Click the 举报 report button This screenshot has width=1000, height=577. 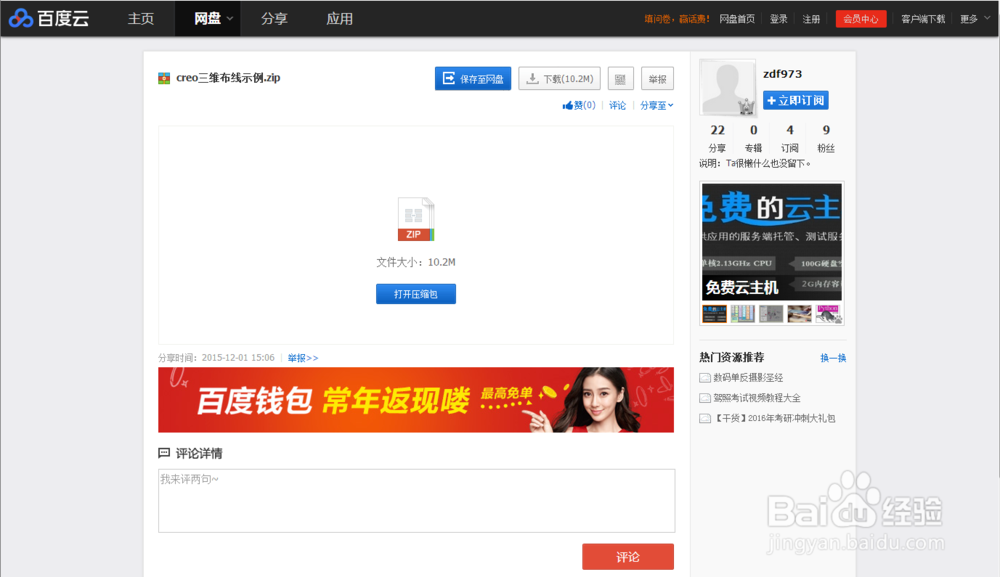pyautogui.click(x=657, y=79)
